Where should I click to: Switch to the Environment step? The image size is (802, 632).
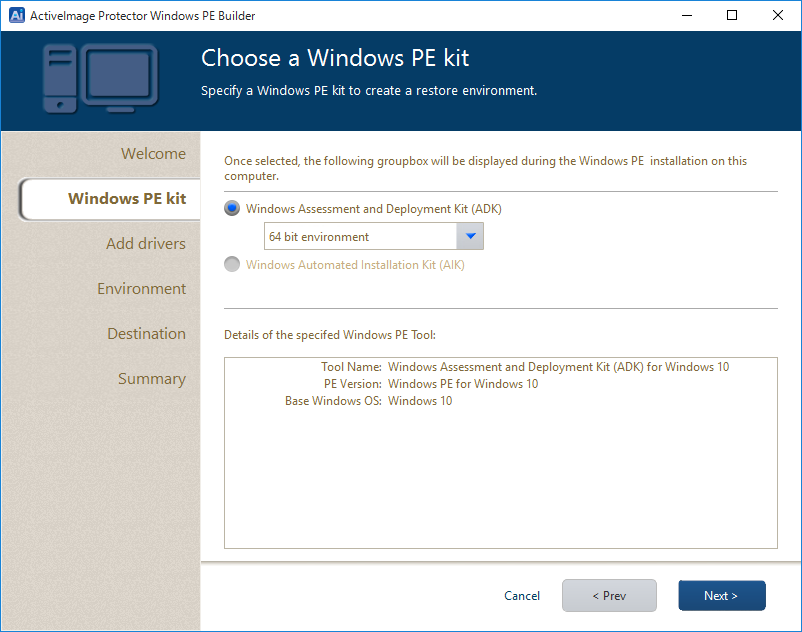pos(141,289)
